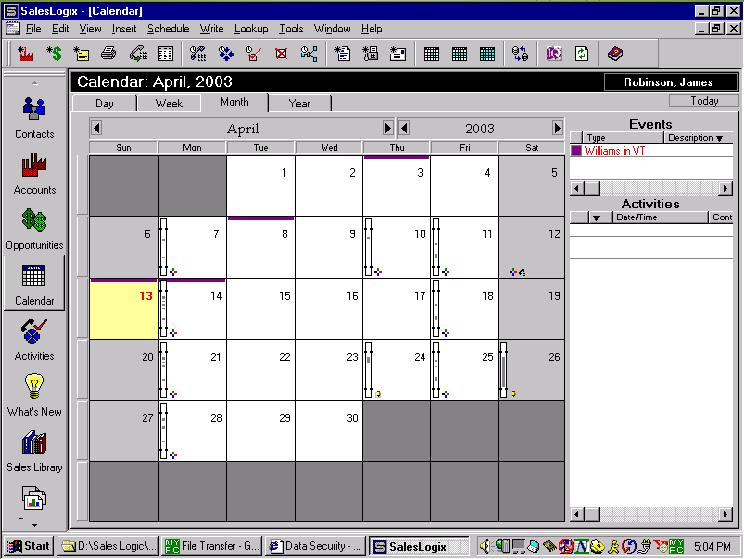Click the new opportunity dollar toolbar icon
This screenshot has height=559, width=744.
54,54
